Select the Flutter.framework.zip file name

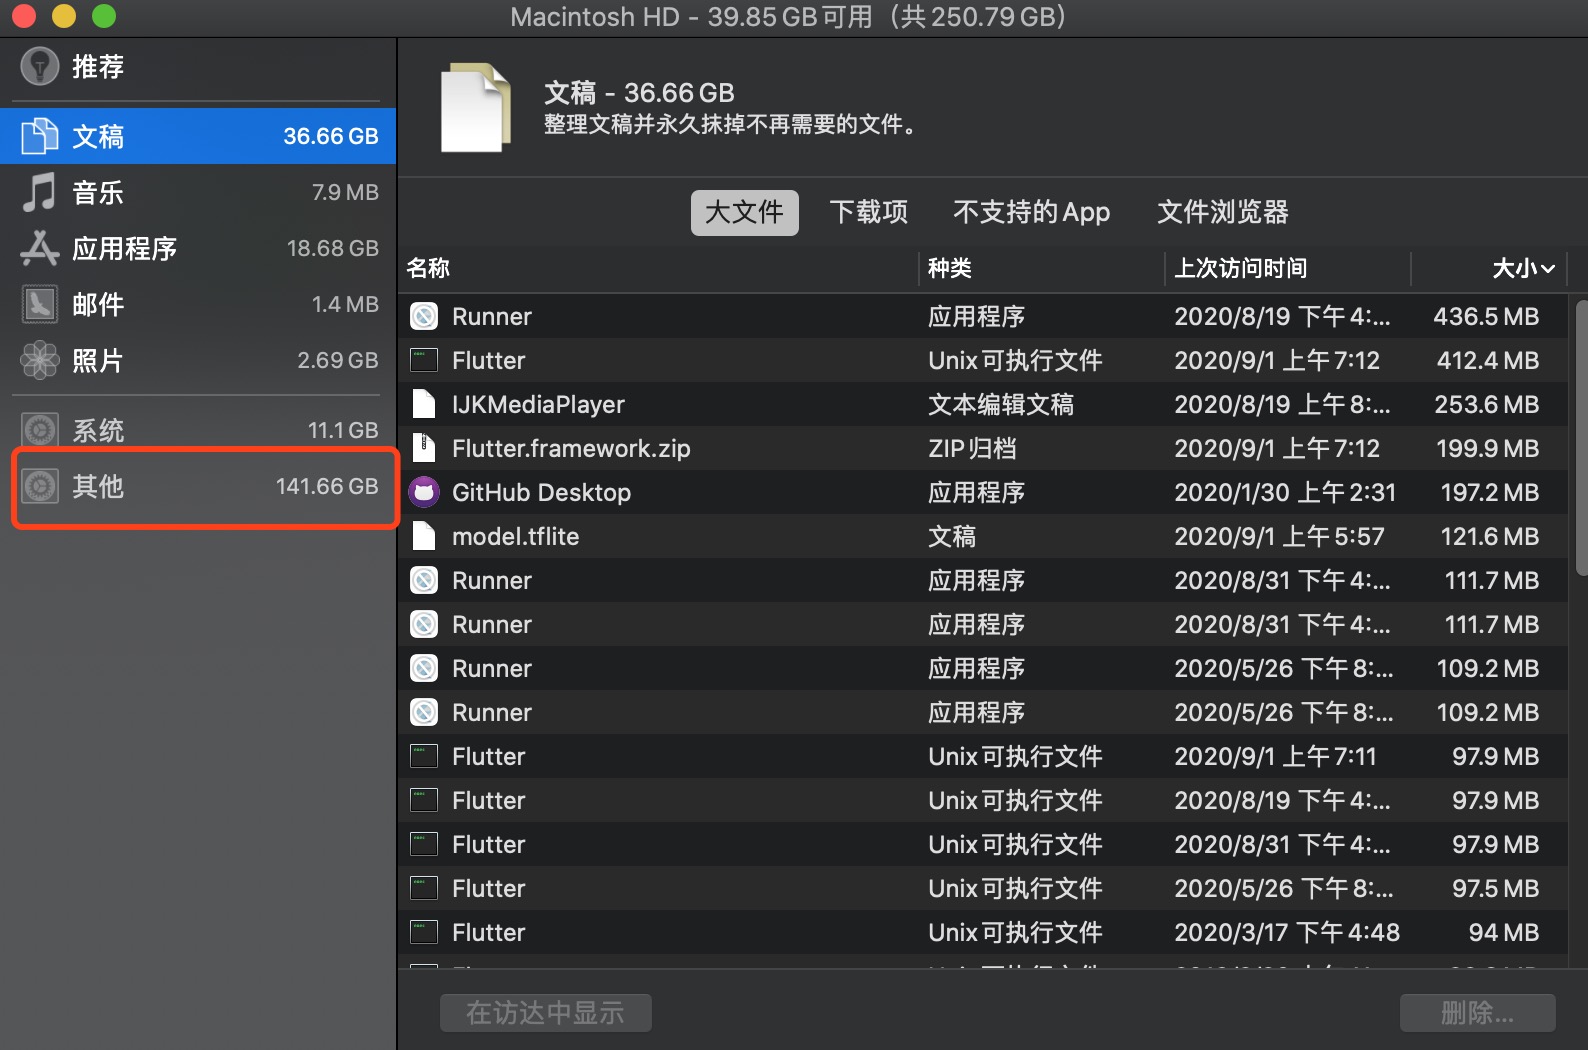(571, 448)
